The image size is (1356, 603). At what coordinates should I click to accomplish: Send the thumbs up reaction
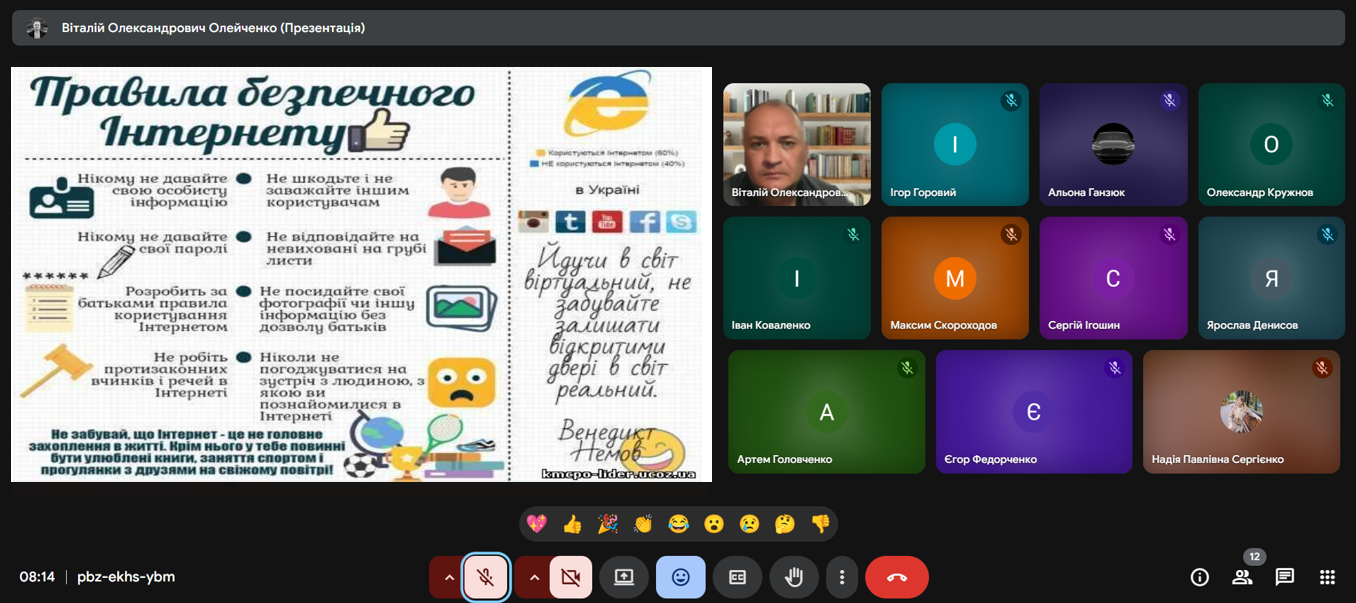tap(572, 524)
